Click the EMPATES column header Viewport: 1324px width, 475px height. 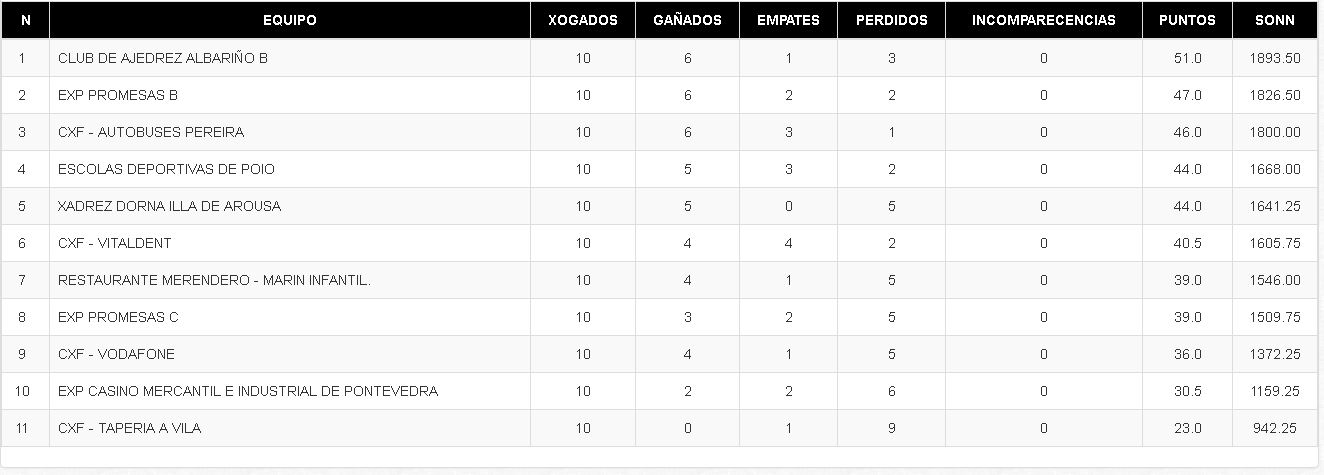788,20
